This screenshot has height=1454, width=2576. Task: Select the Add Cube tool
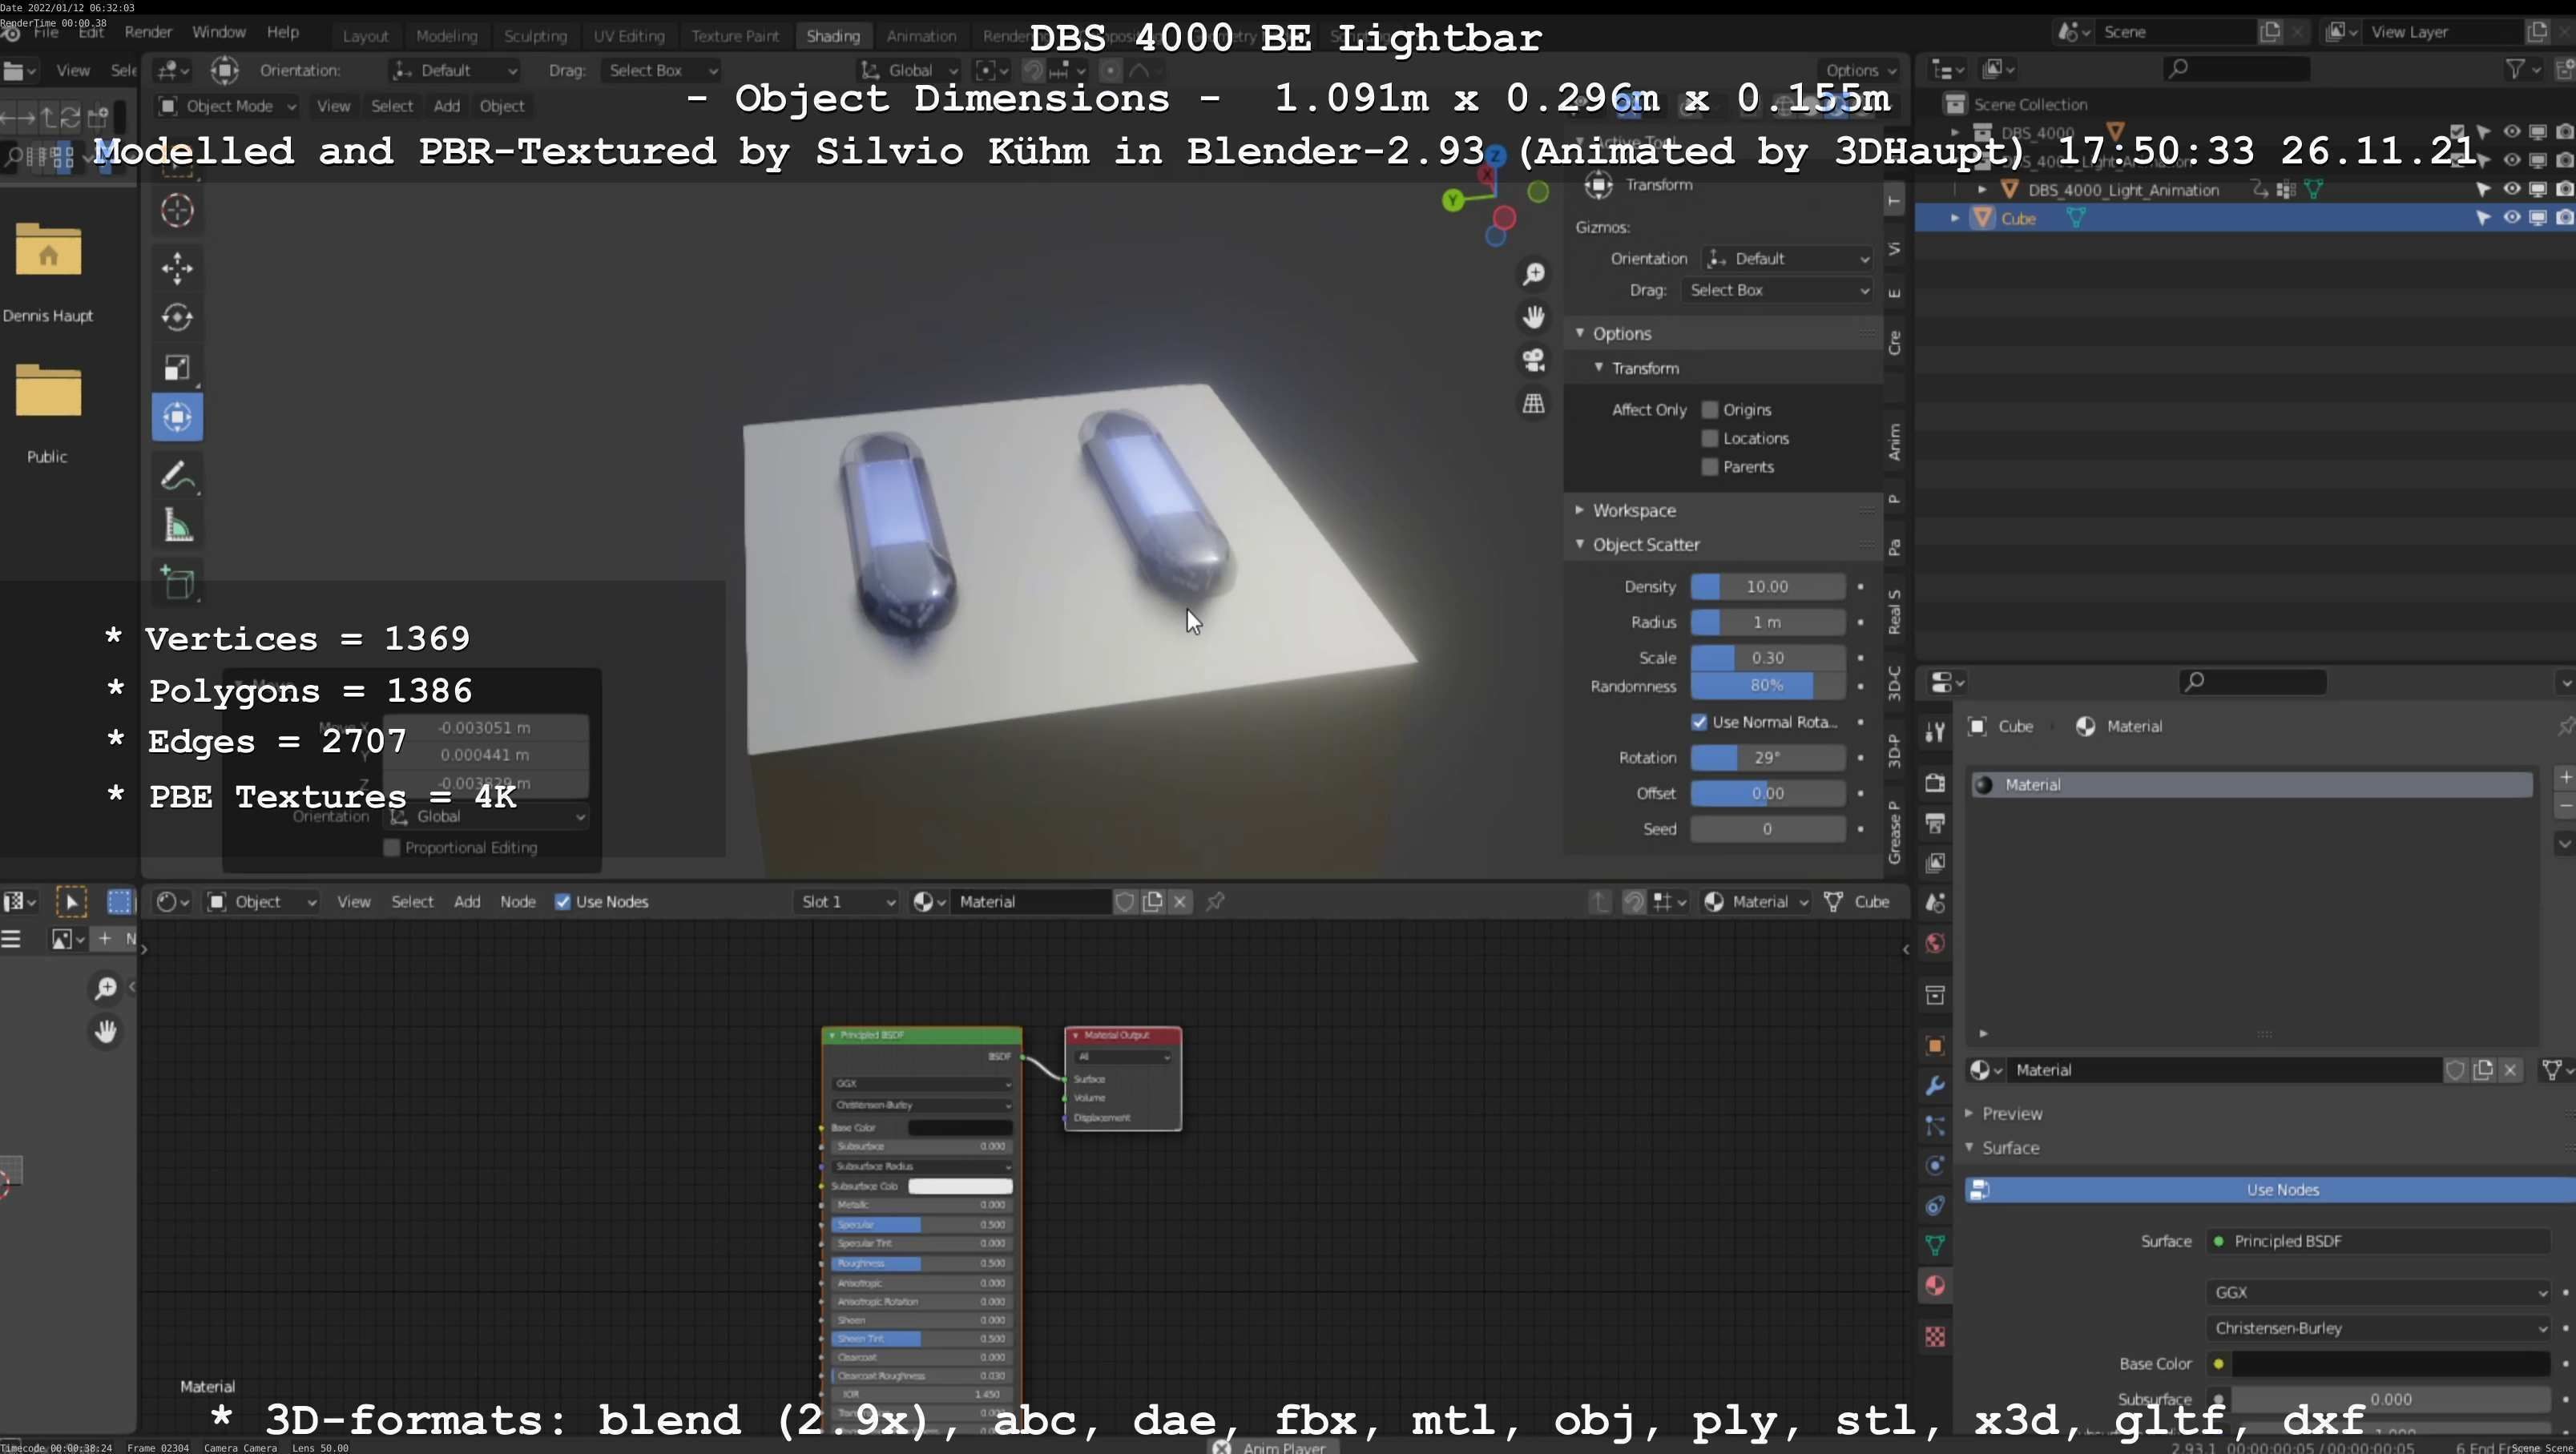(x=177, y=583)
